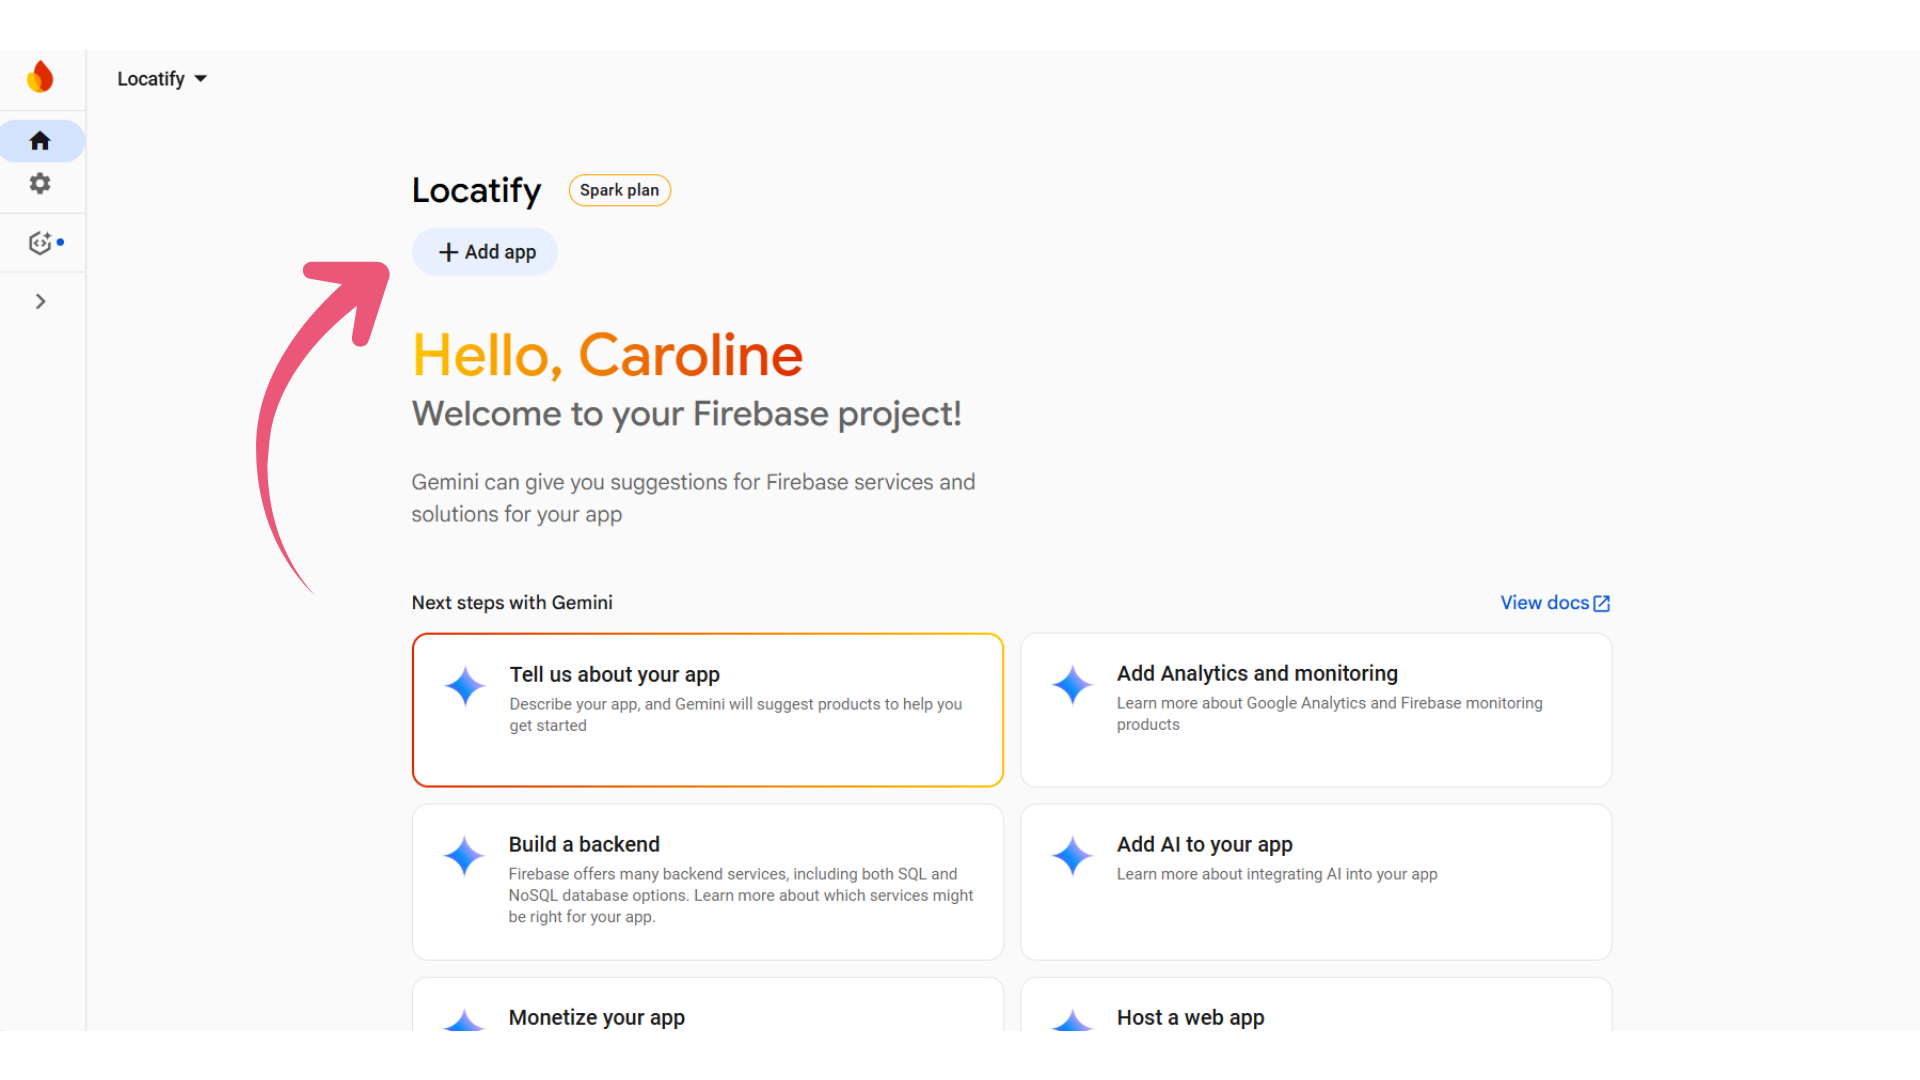Click Gemini sparkle icon on Add AI card
The width and height of the screenshot is (1920, 1080).
click(x=1072, y=856)
